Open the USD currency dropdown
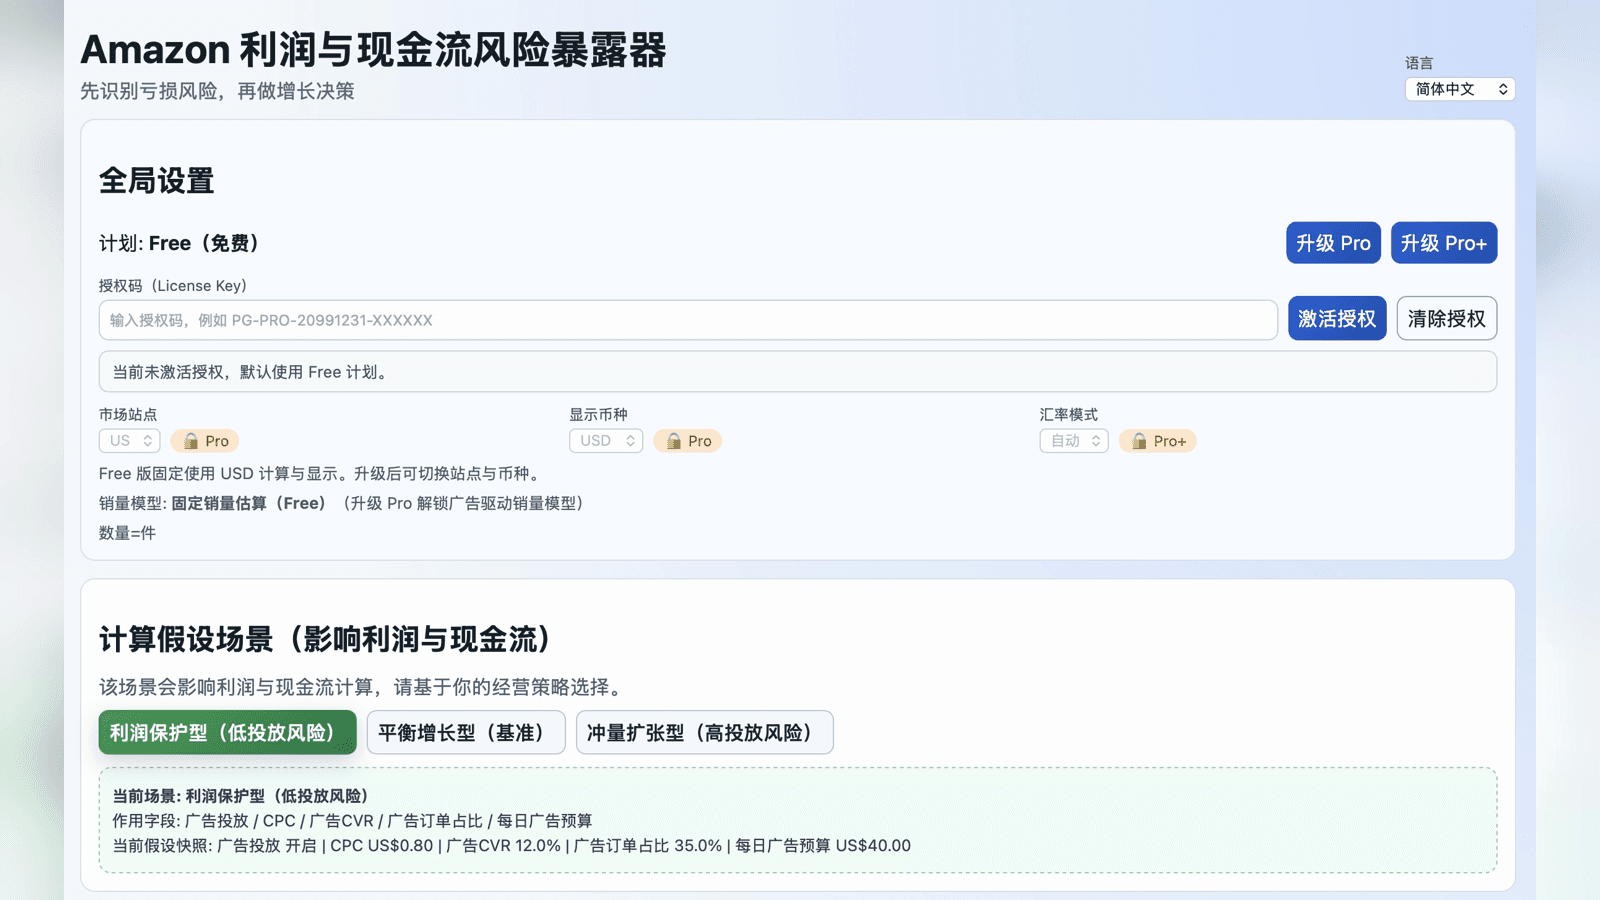This screenshot has height=900, width=1600. (605, 440)
